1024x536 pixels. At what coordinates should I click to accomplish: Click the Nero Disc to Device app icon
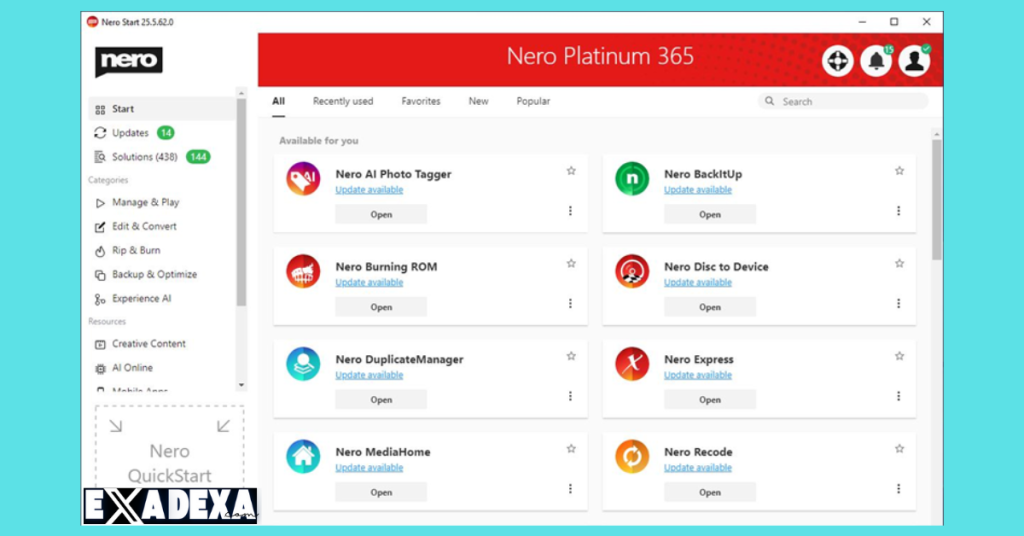(632, 272)
